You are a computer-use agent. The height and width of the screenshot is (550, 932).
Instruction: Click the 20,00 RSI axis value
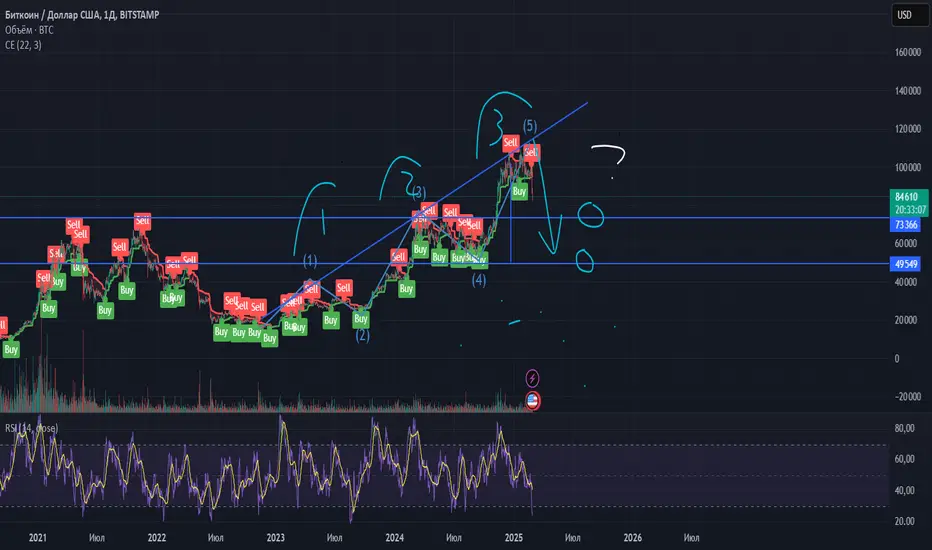904,521
